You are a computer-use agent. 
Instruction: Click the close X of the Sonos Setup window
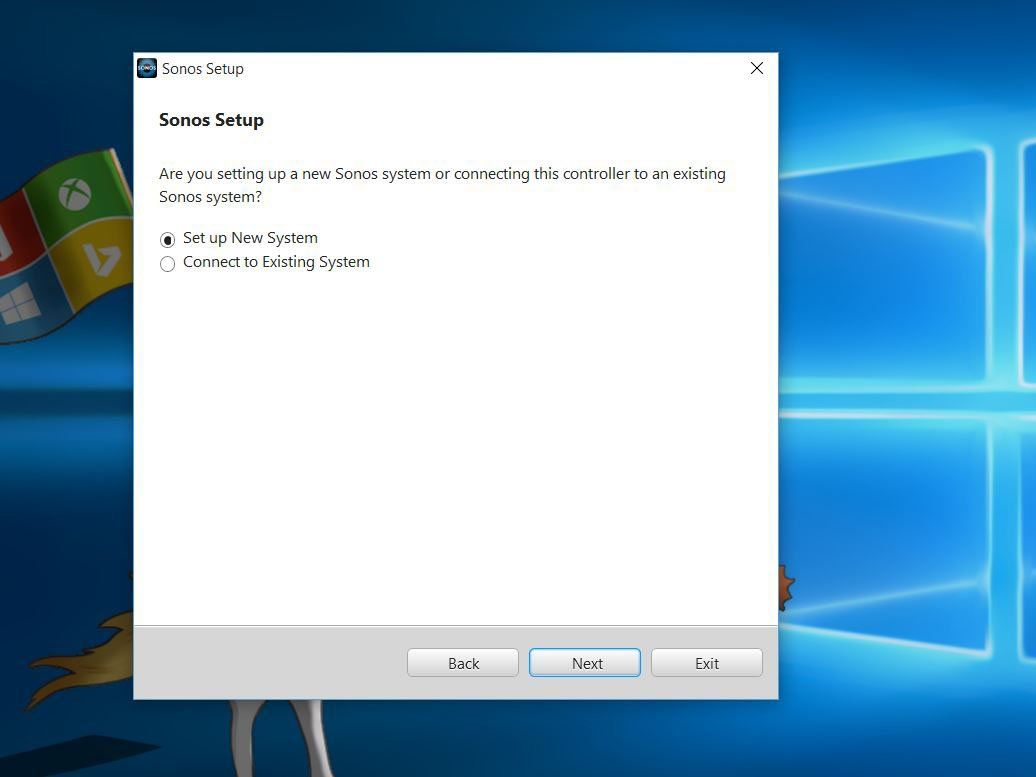(756, 68)
